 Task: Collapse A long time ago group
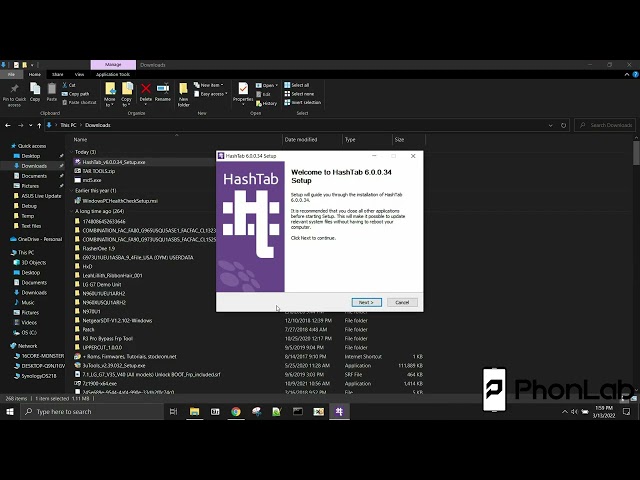(x=71, y=211)
